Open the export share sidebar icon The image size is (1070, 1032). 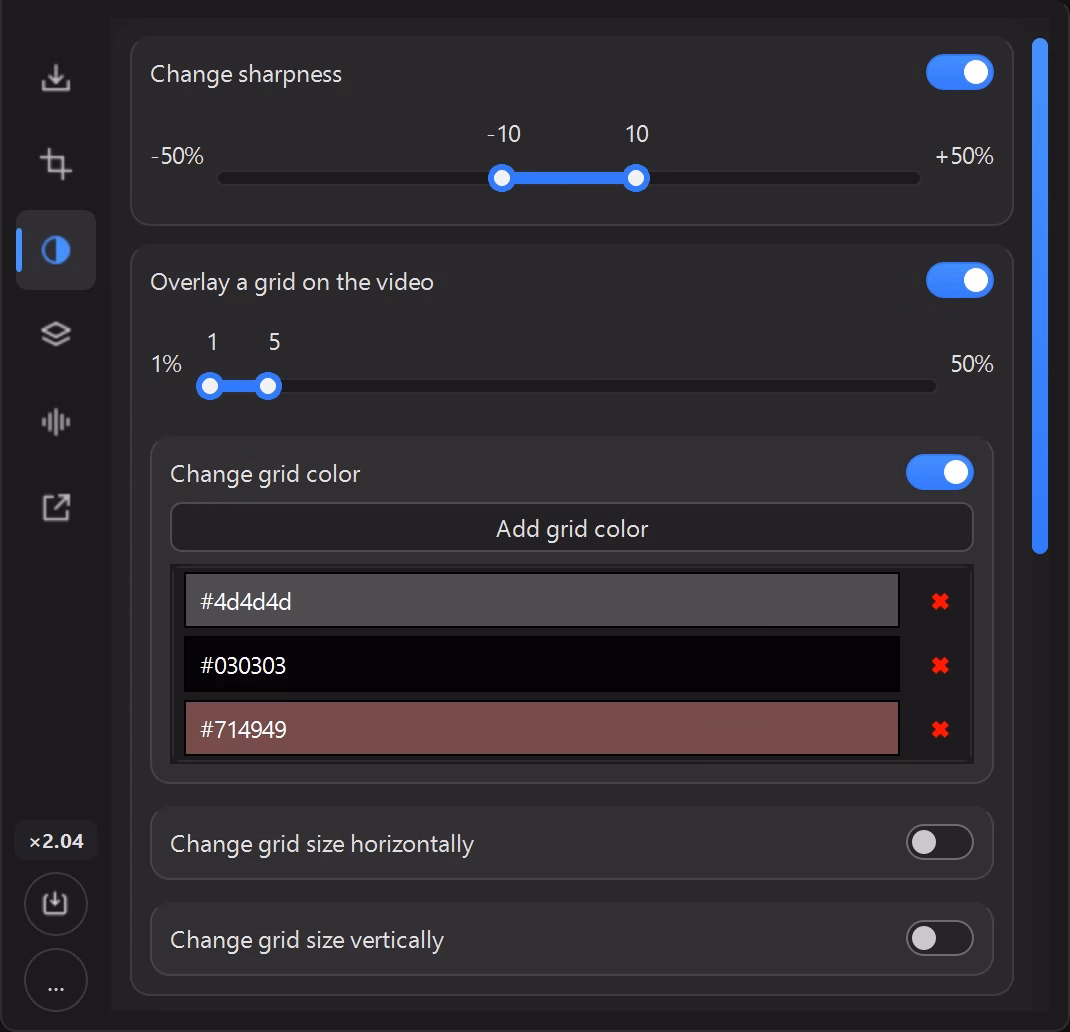[56, 507]
